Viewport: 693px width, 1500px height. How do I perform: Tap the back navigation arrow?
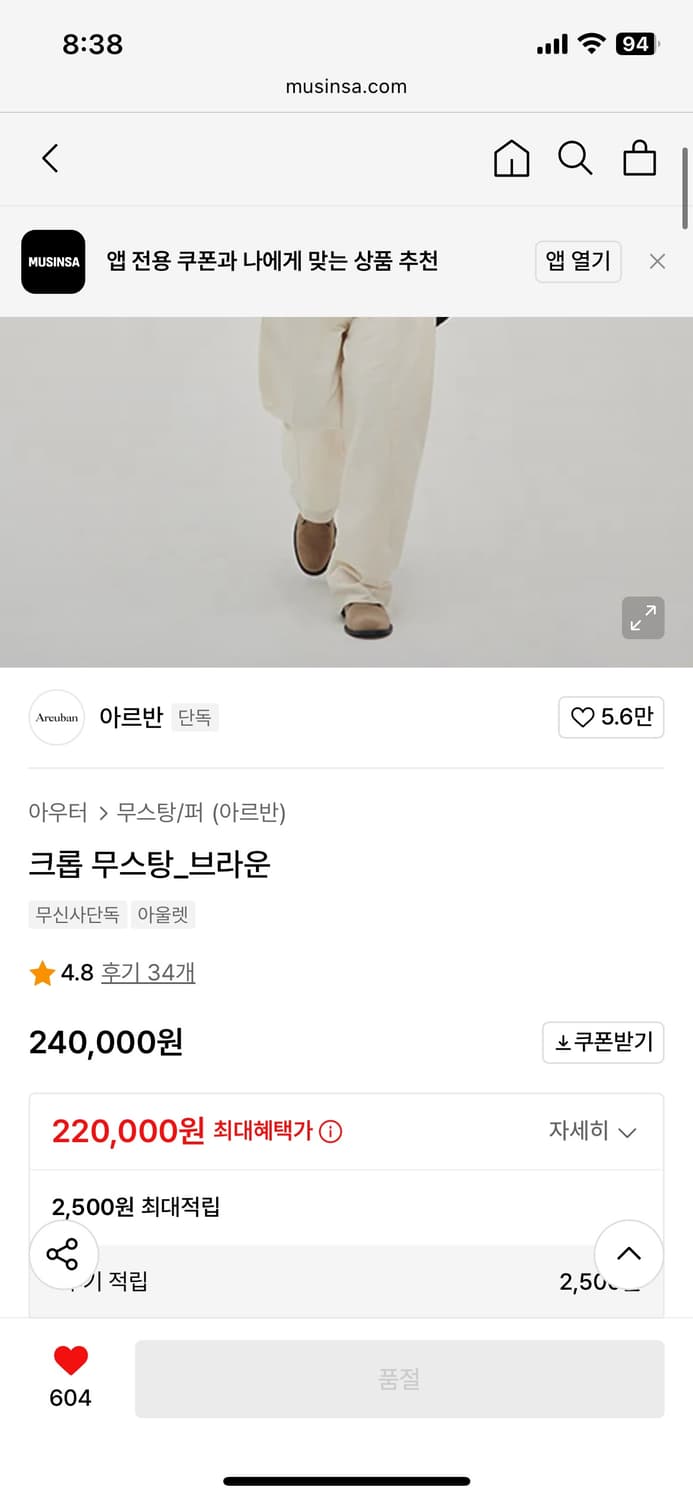click(50, 158)
